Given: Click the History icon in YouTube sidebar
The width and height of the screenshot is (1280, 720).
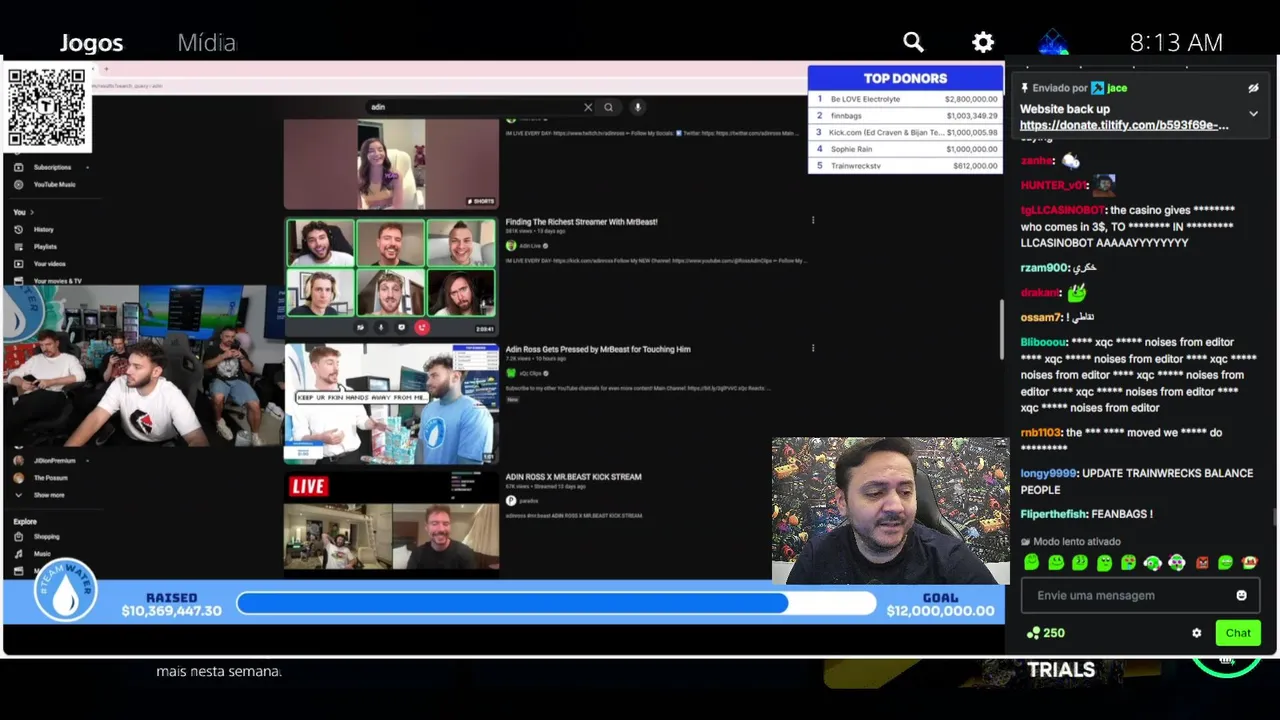Looking at the screenshot, I should pyautogui.click(x=19, y=229).
